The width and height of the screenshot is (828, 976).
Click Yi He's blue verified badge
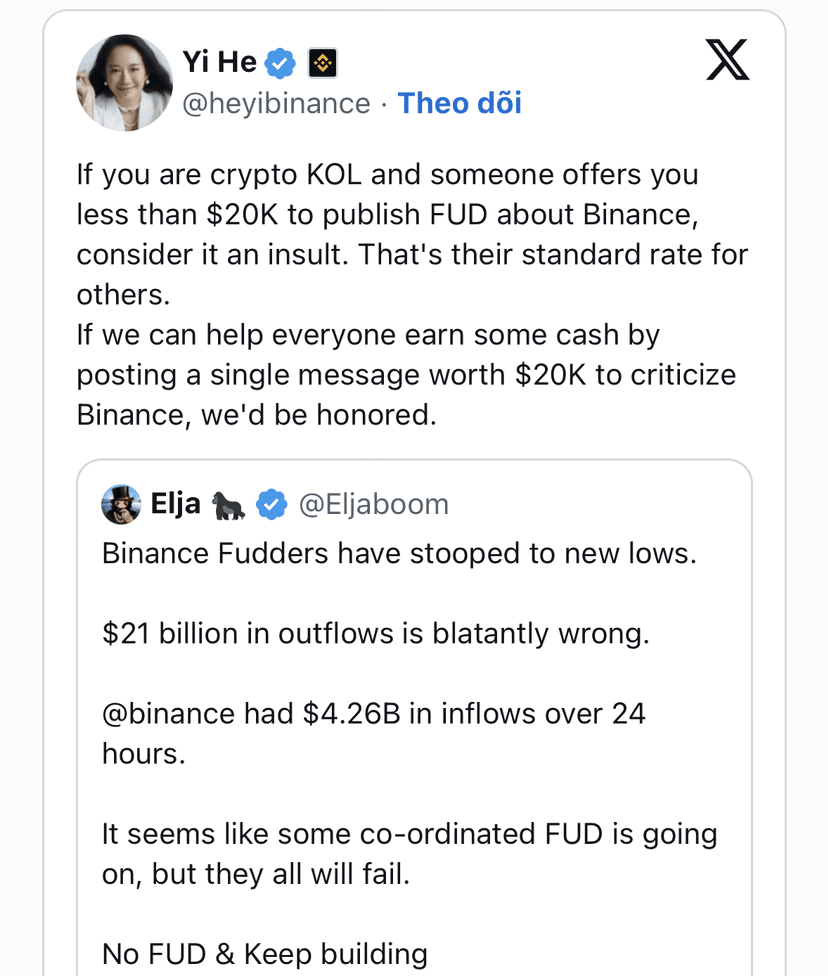282,63
